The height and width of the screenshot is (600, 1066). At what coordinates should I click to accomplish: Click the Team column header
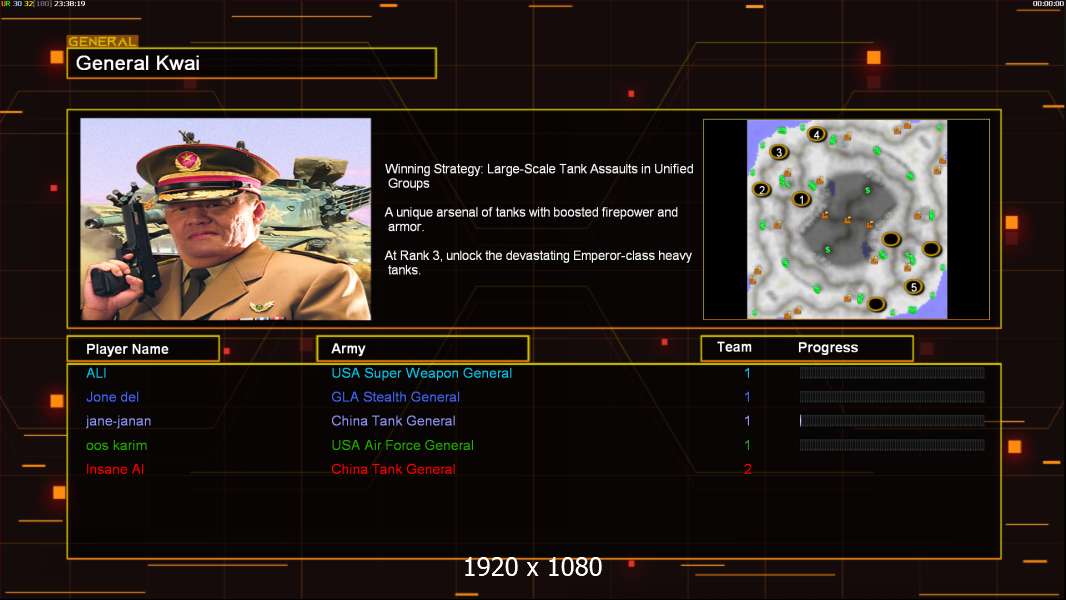734,347
